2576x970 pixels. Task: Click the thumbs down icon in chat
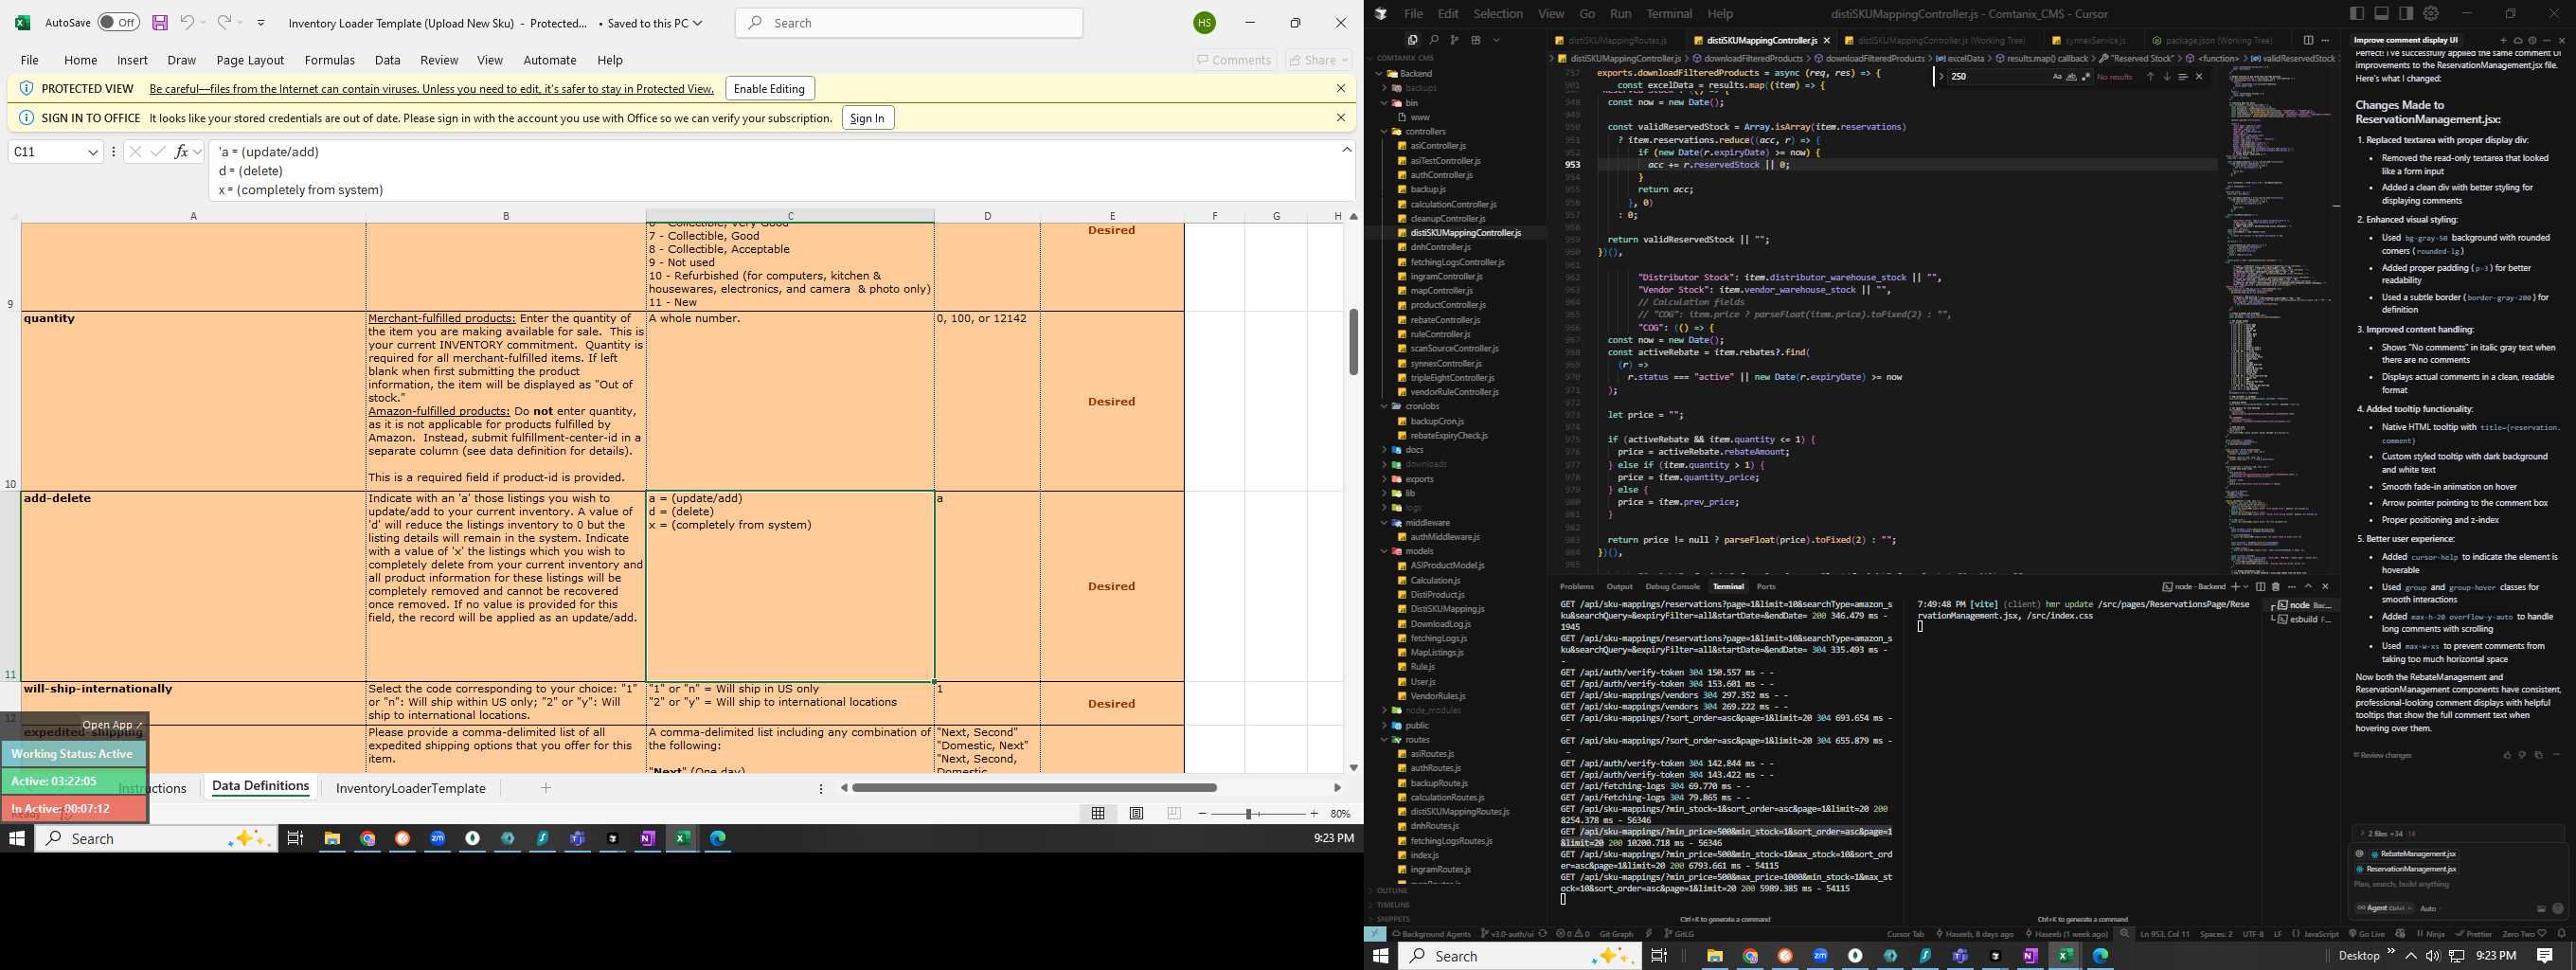[2522, 755]
